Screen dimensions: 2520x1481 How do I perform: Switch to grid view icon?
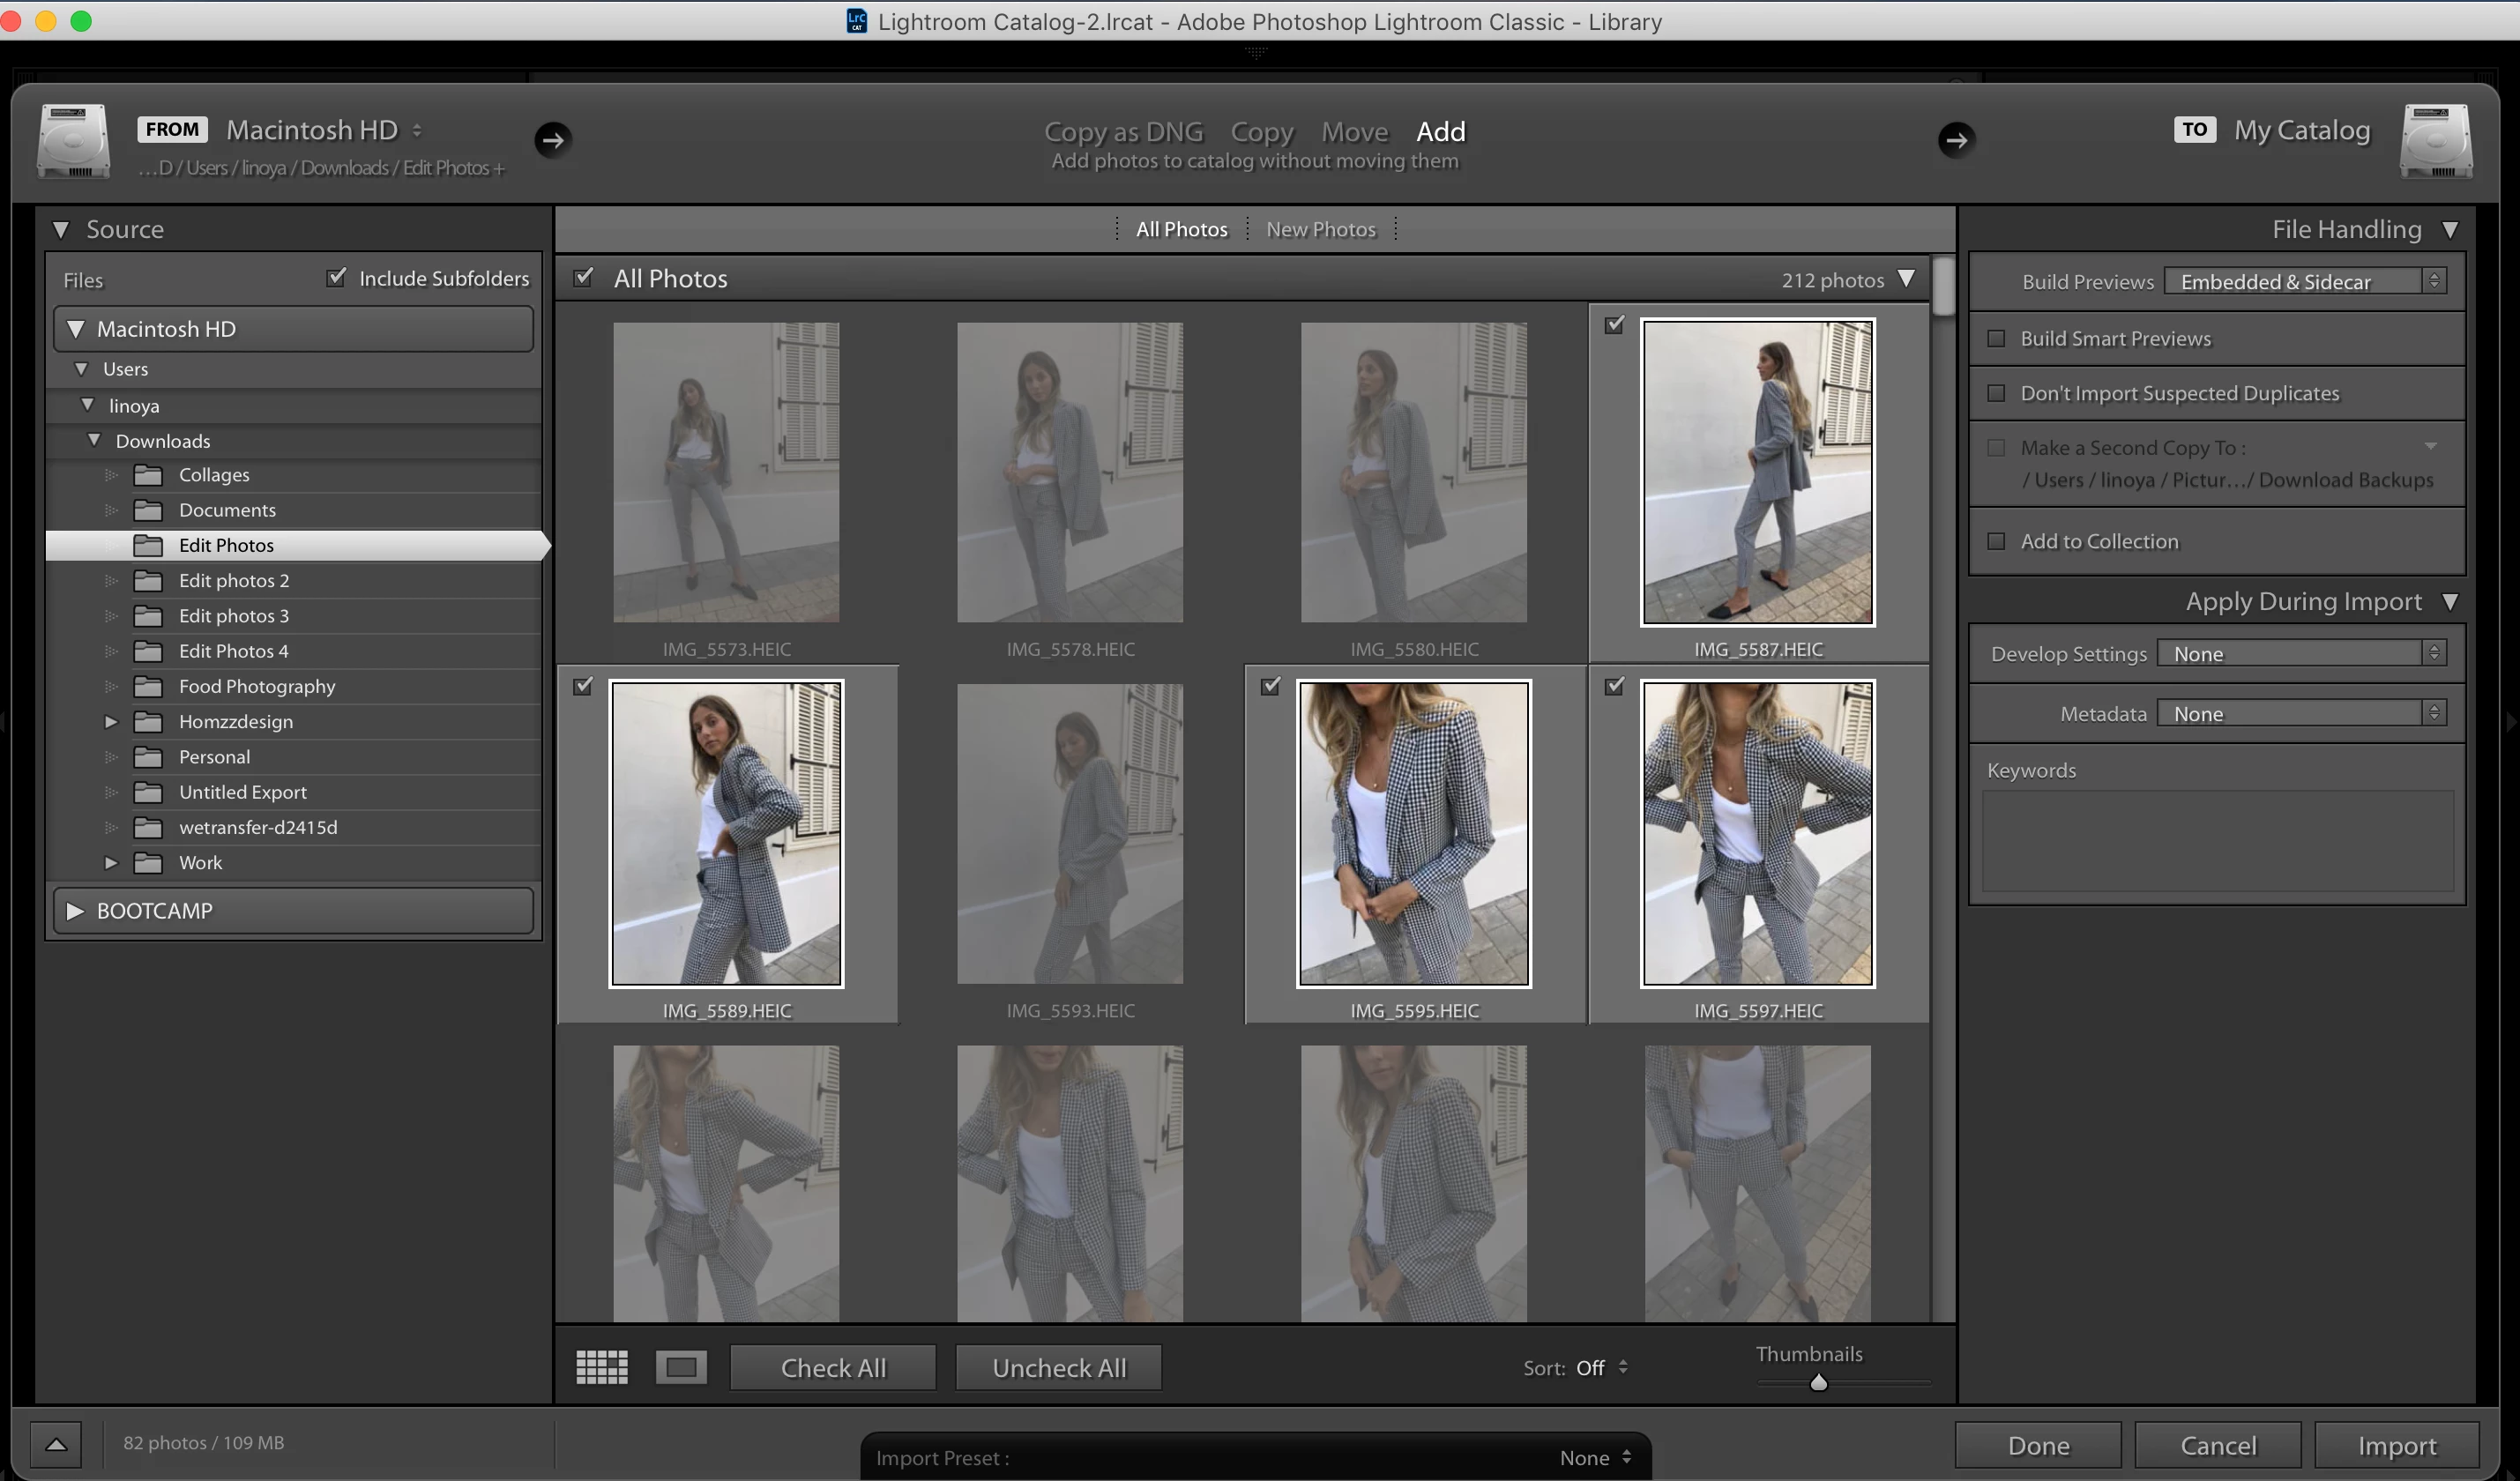click(602, 1367)
